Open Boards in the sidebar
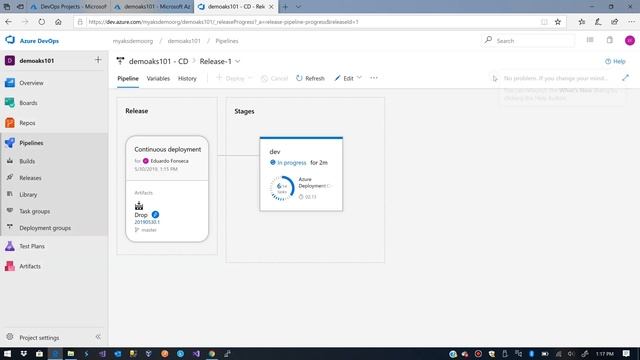The image size is (640, 360). tap(28, 103)
